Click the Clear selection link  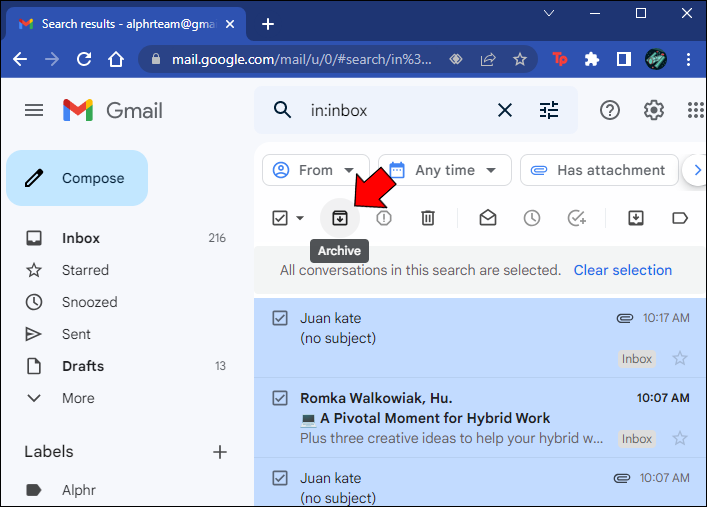[x=623, y=270]
